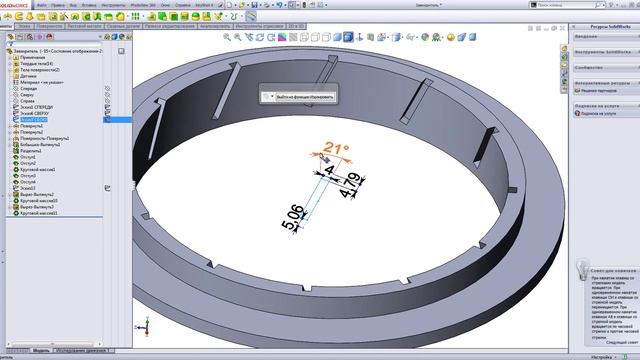The image size is (640, 360).
Task: Click the feature tree horizontal scrollbar
Action: [53, 344]
